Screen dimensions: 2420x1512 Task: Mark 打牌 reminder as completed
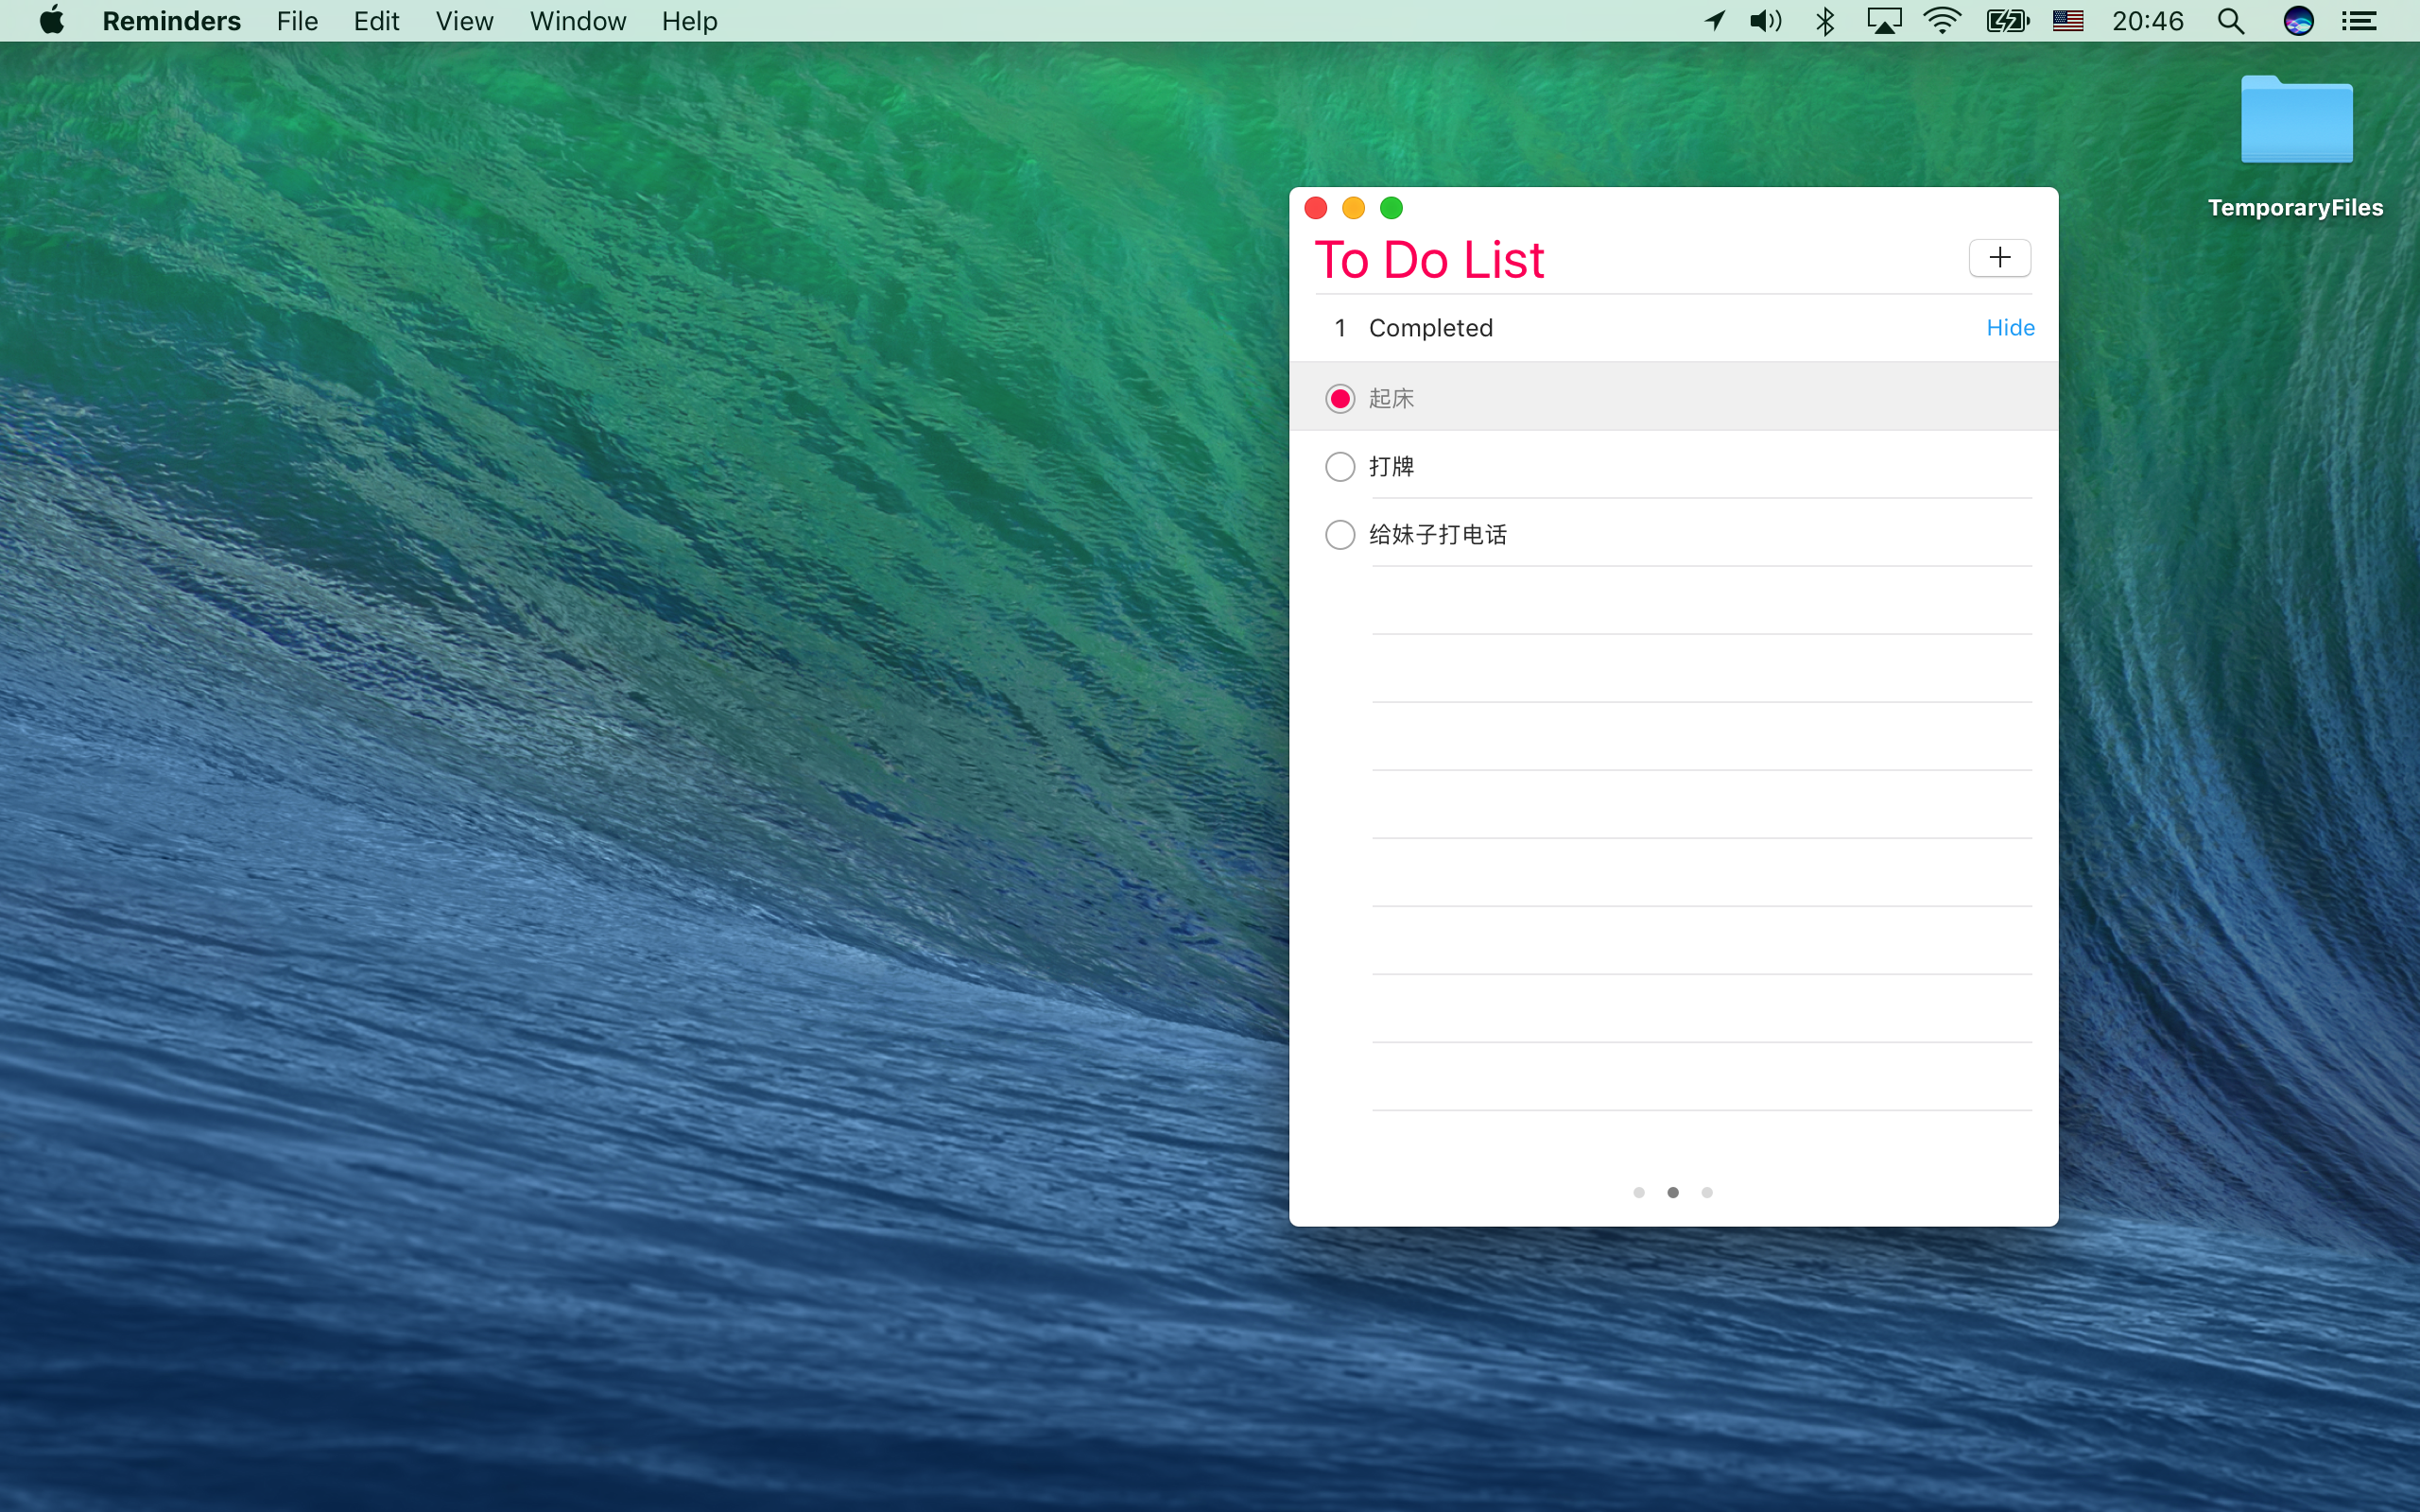coord(1340,466)
